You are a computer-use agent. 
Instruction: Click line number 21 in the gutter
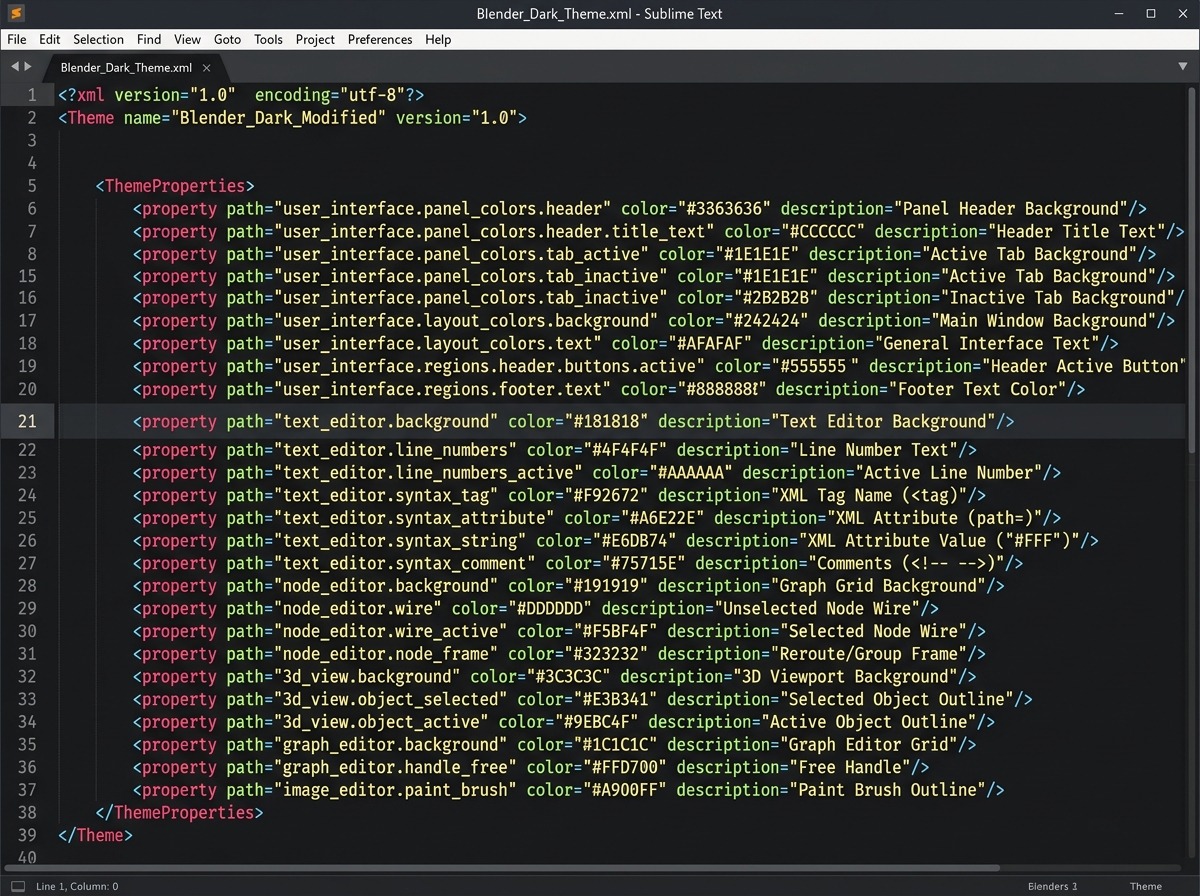pyautogui.click(x=26, y=421)
